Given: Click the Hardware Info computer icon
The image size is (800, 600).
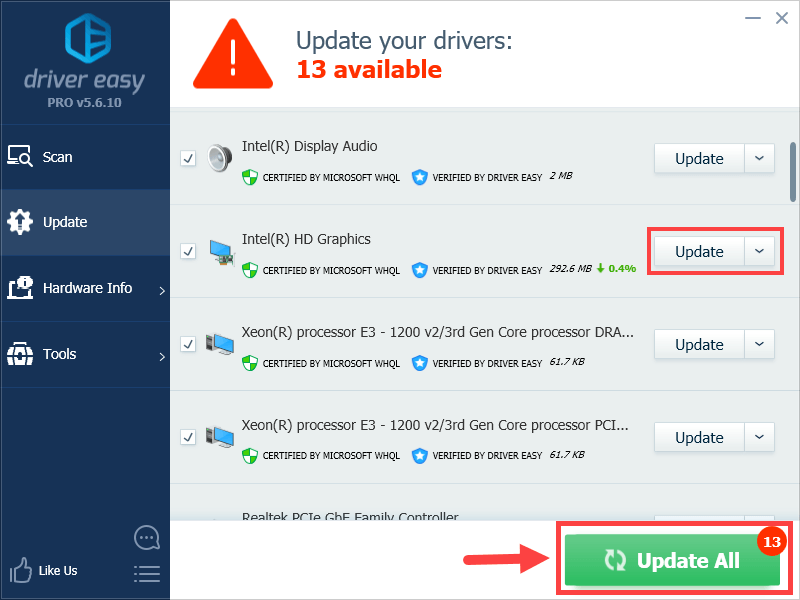Looking at the screenshot, I should [x=20, y=288].
